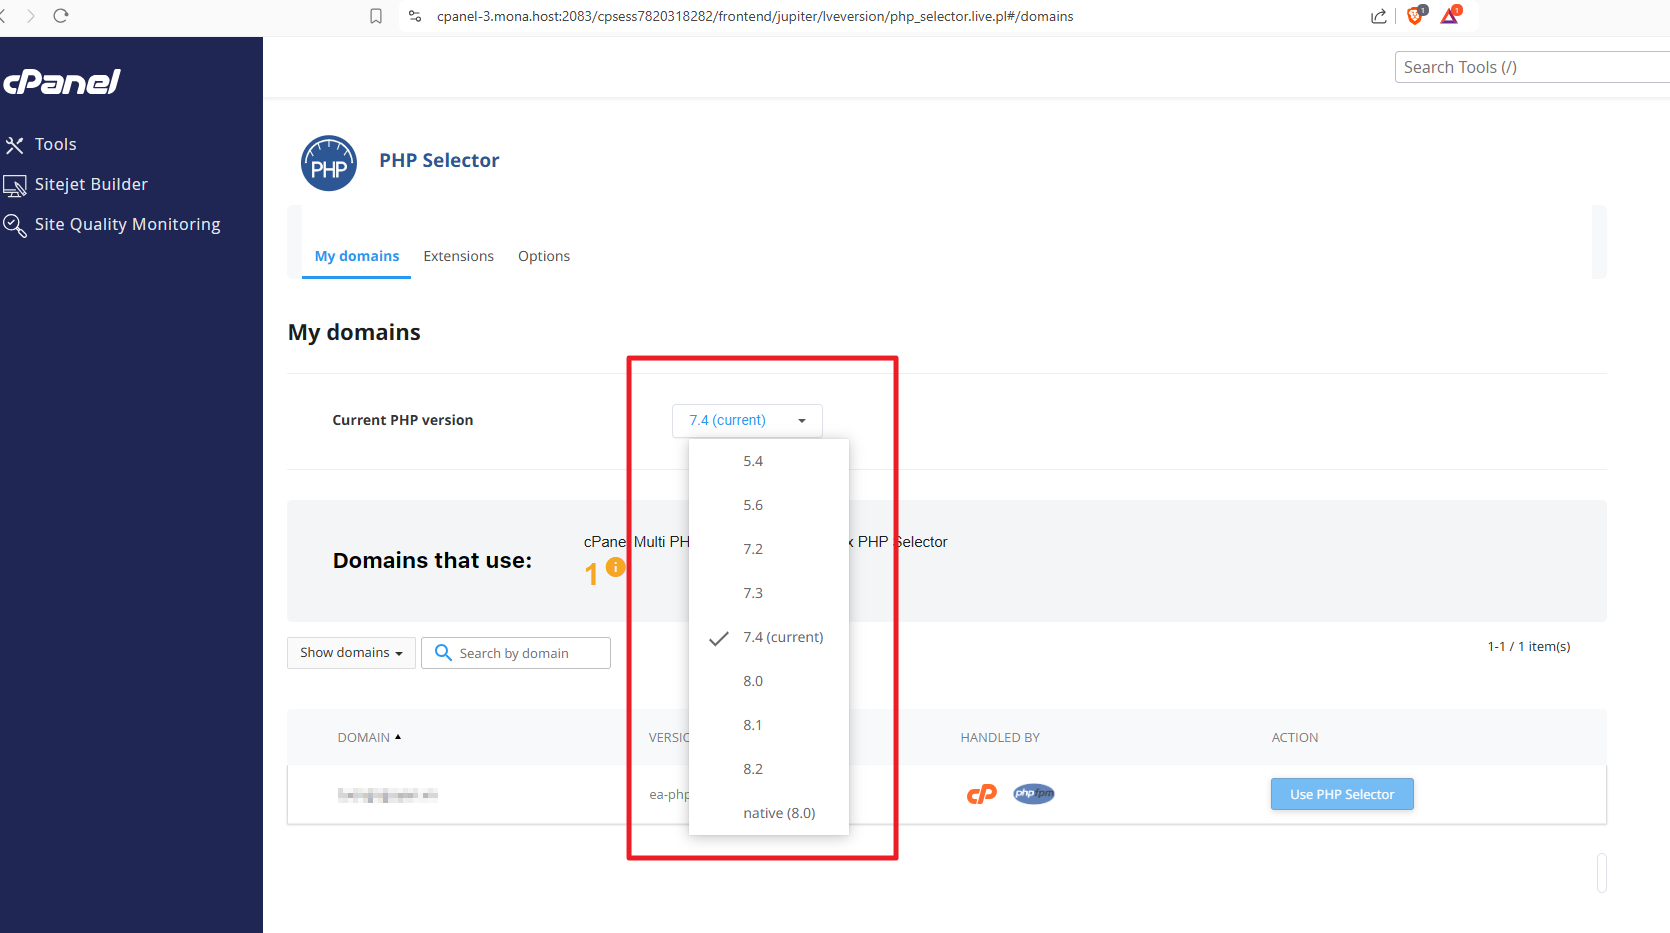The width and height of the screenshot is (1670, 933).
Task: Click the browser reload button
Action: point(61,16)
